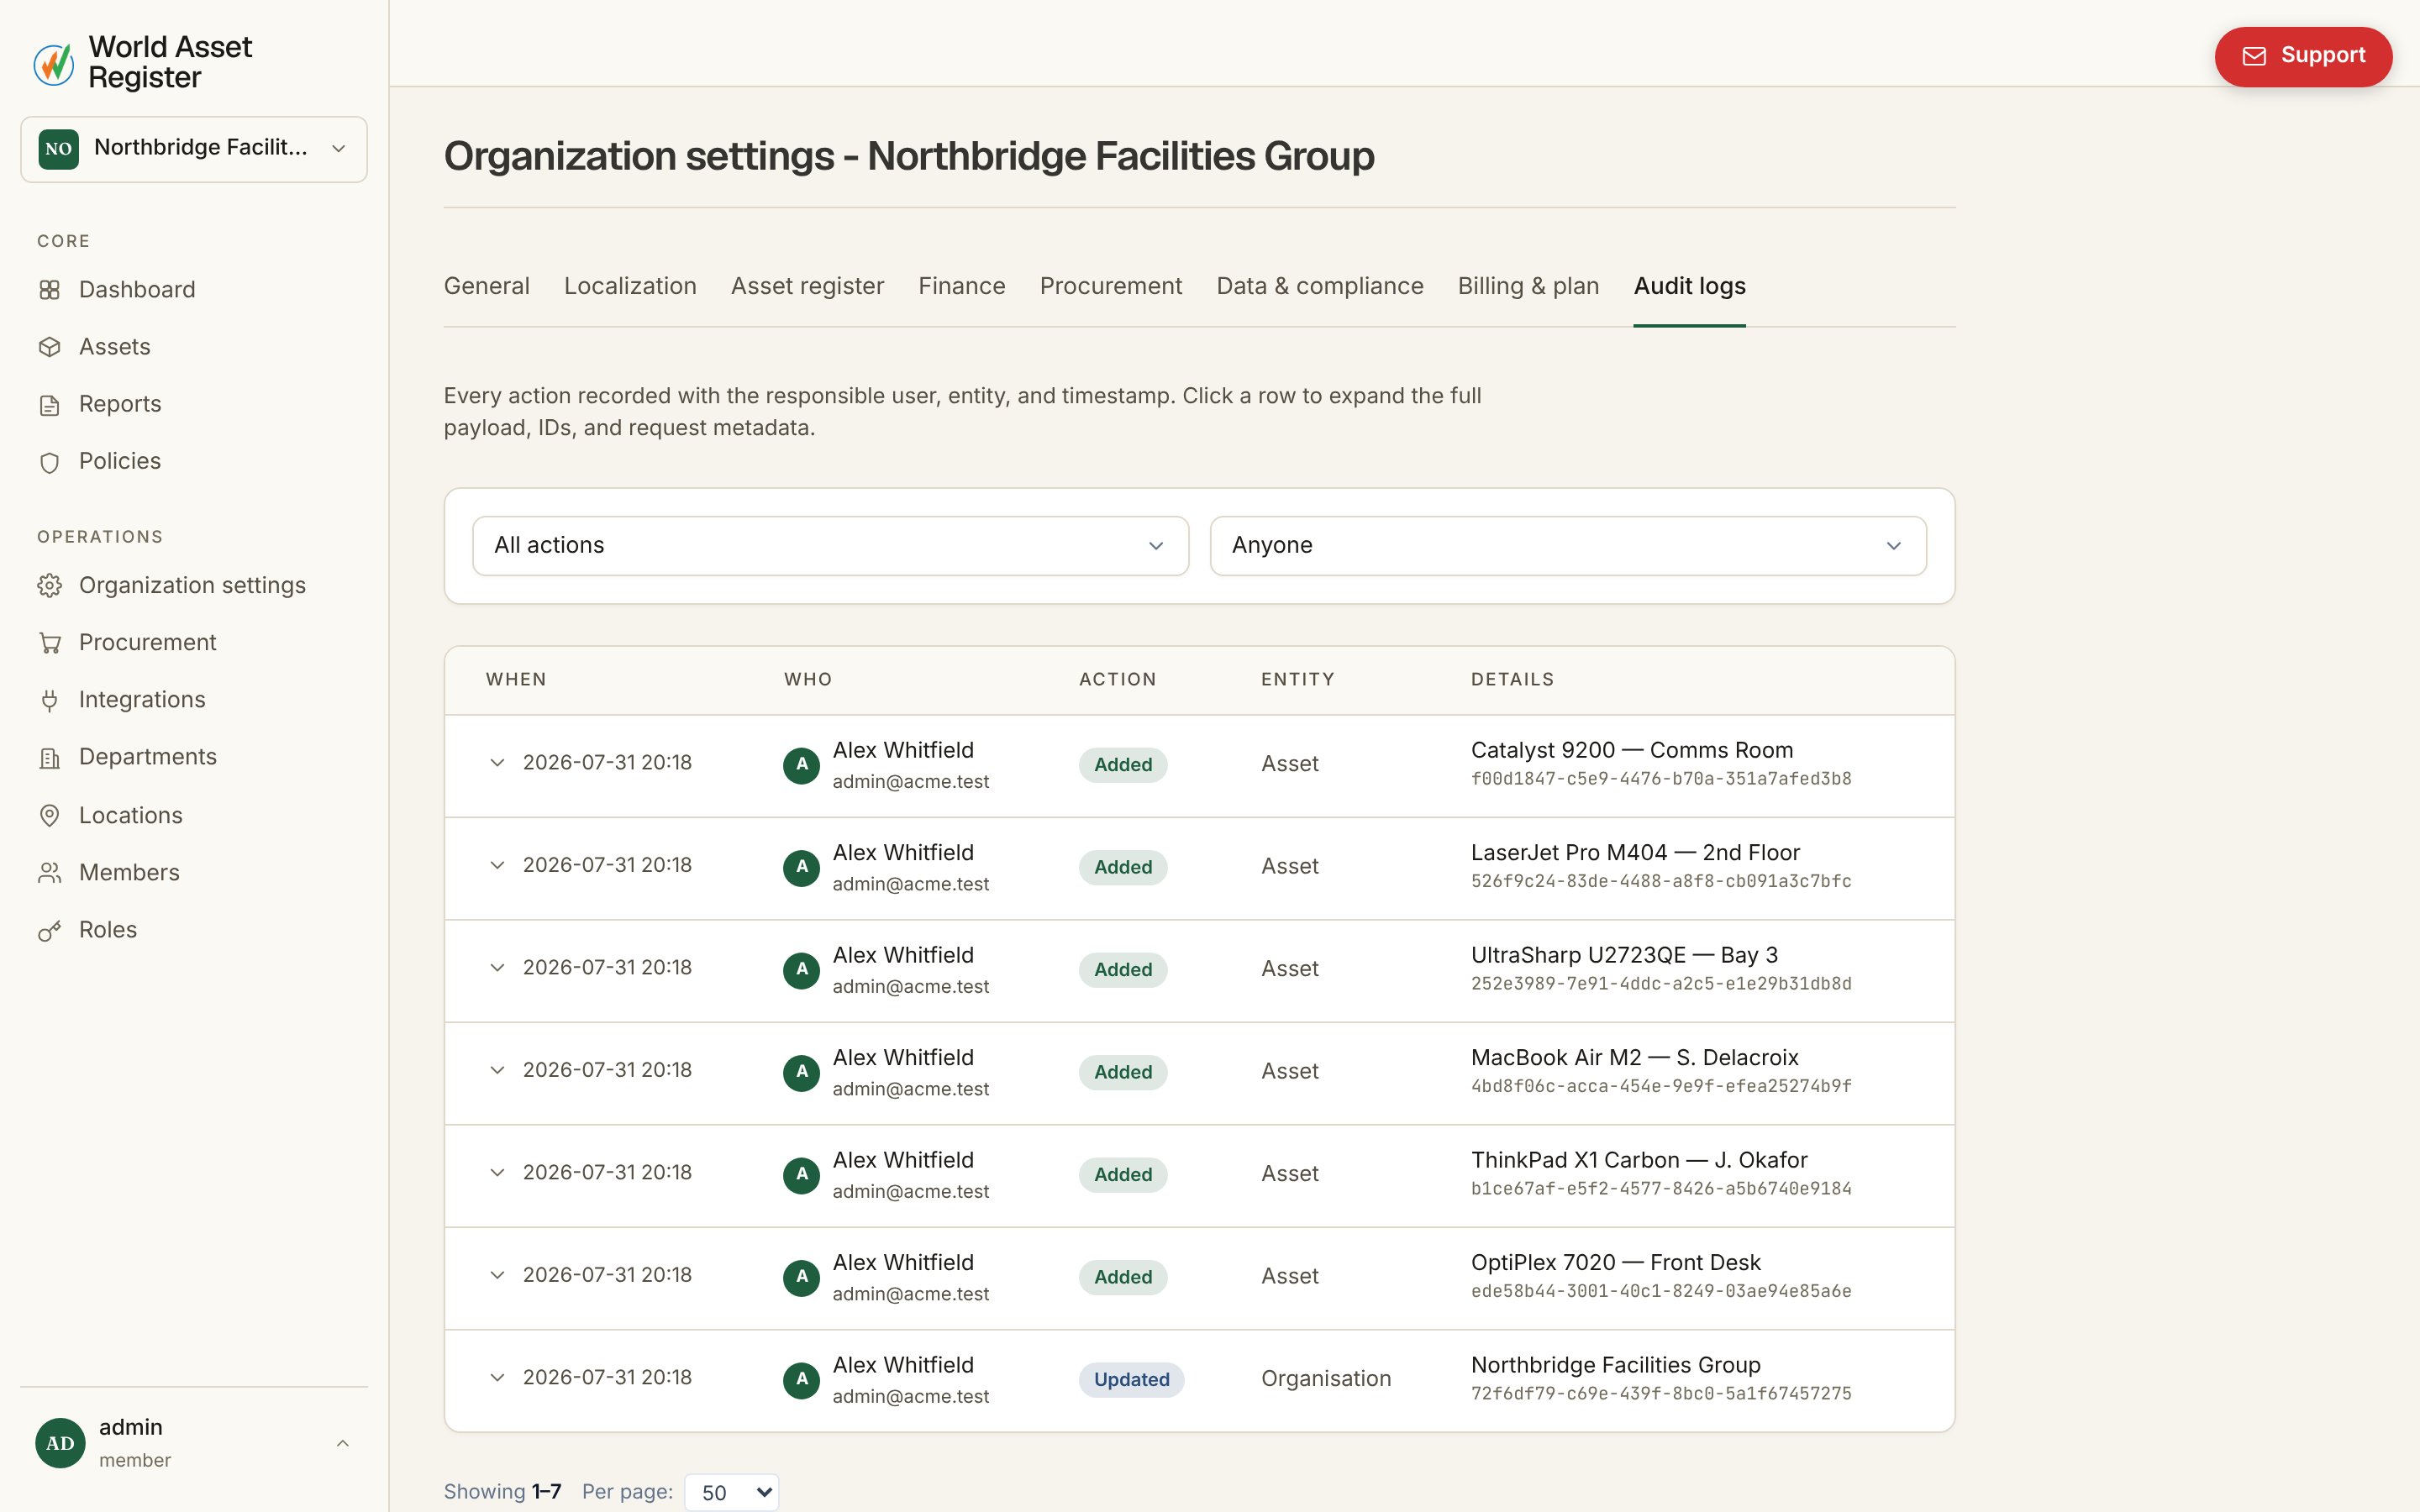Click Alex Whitfield avatar in LaserJet Pro row
The height and width of the screenshot is (1512, 2420).
pos(801,868)
